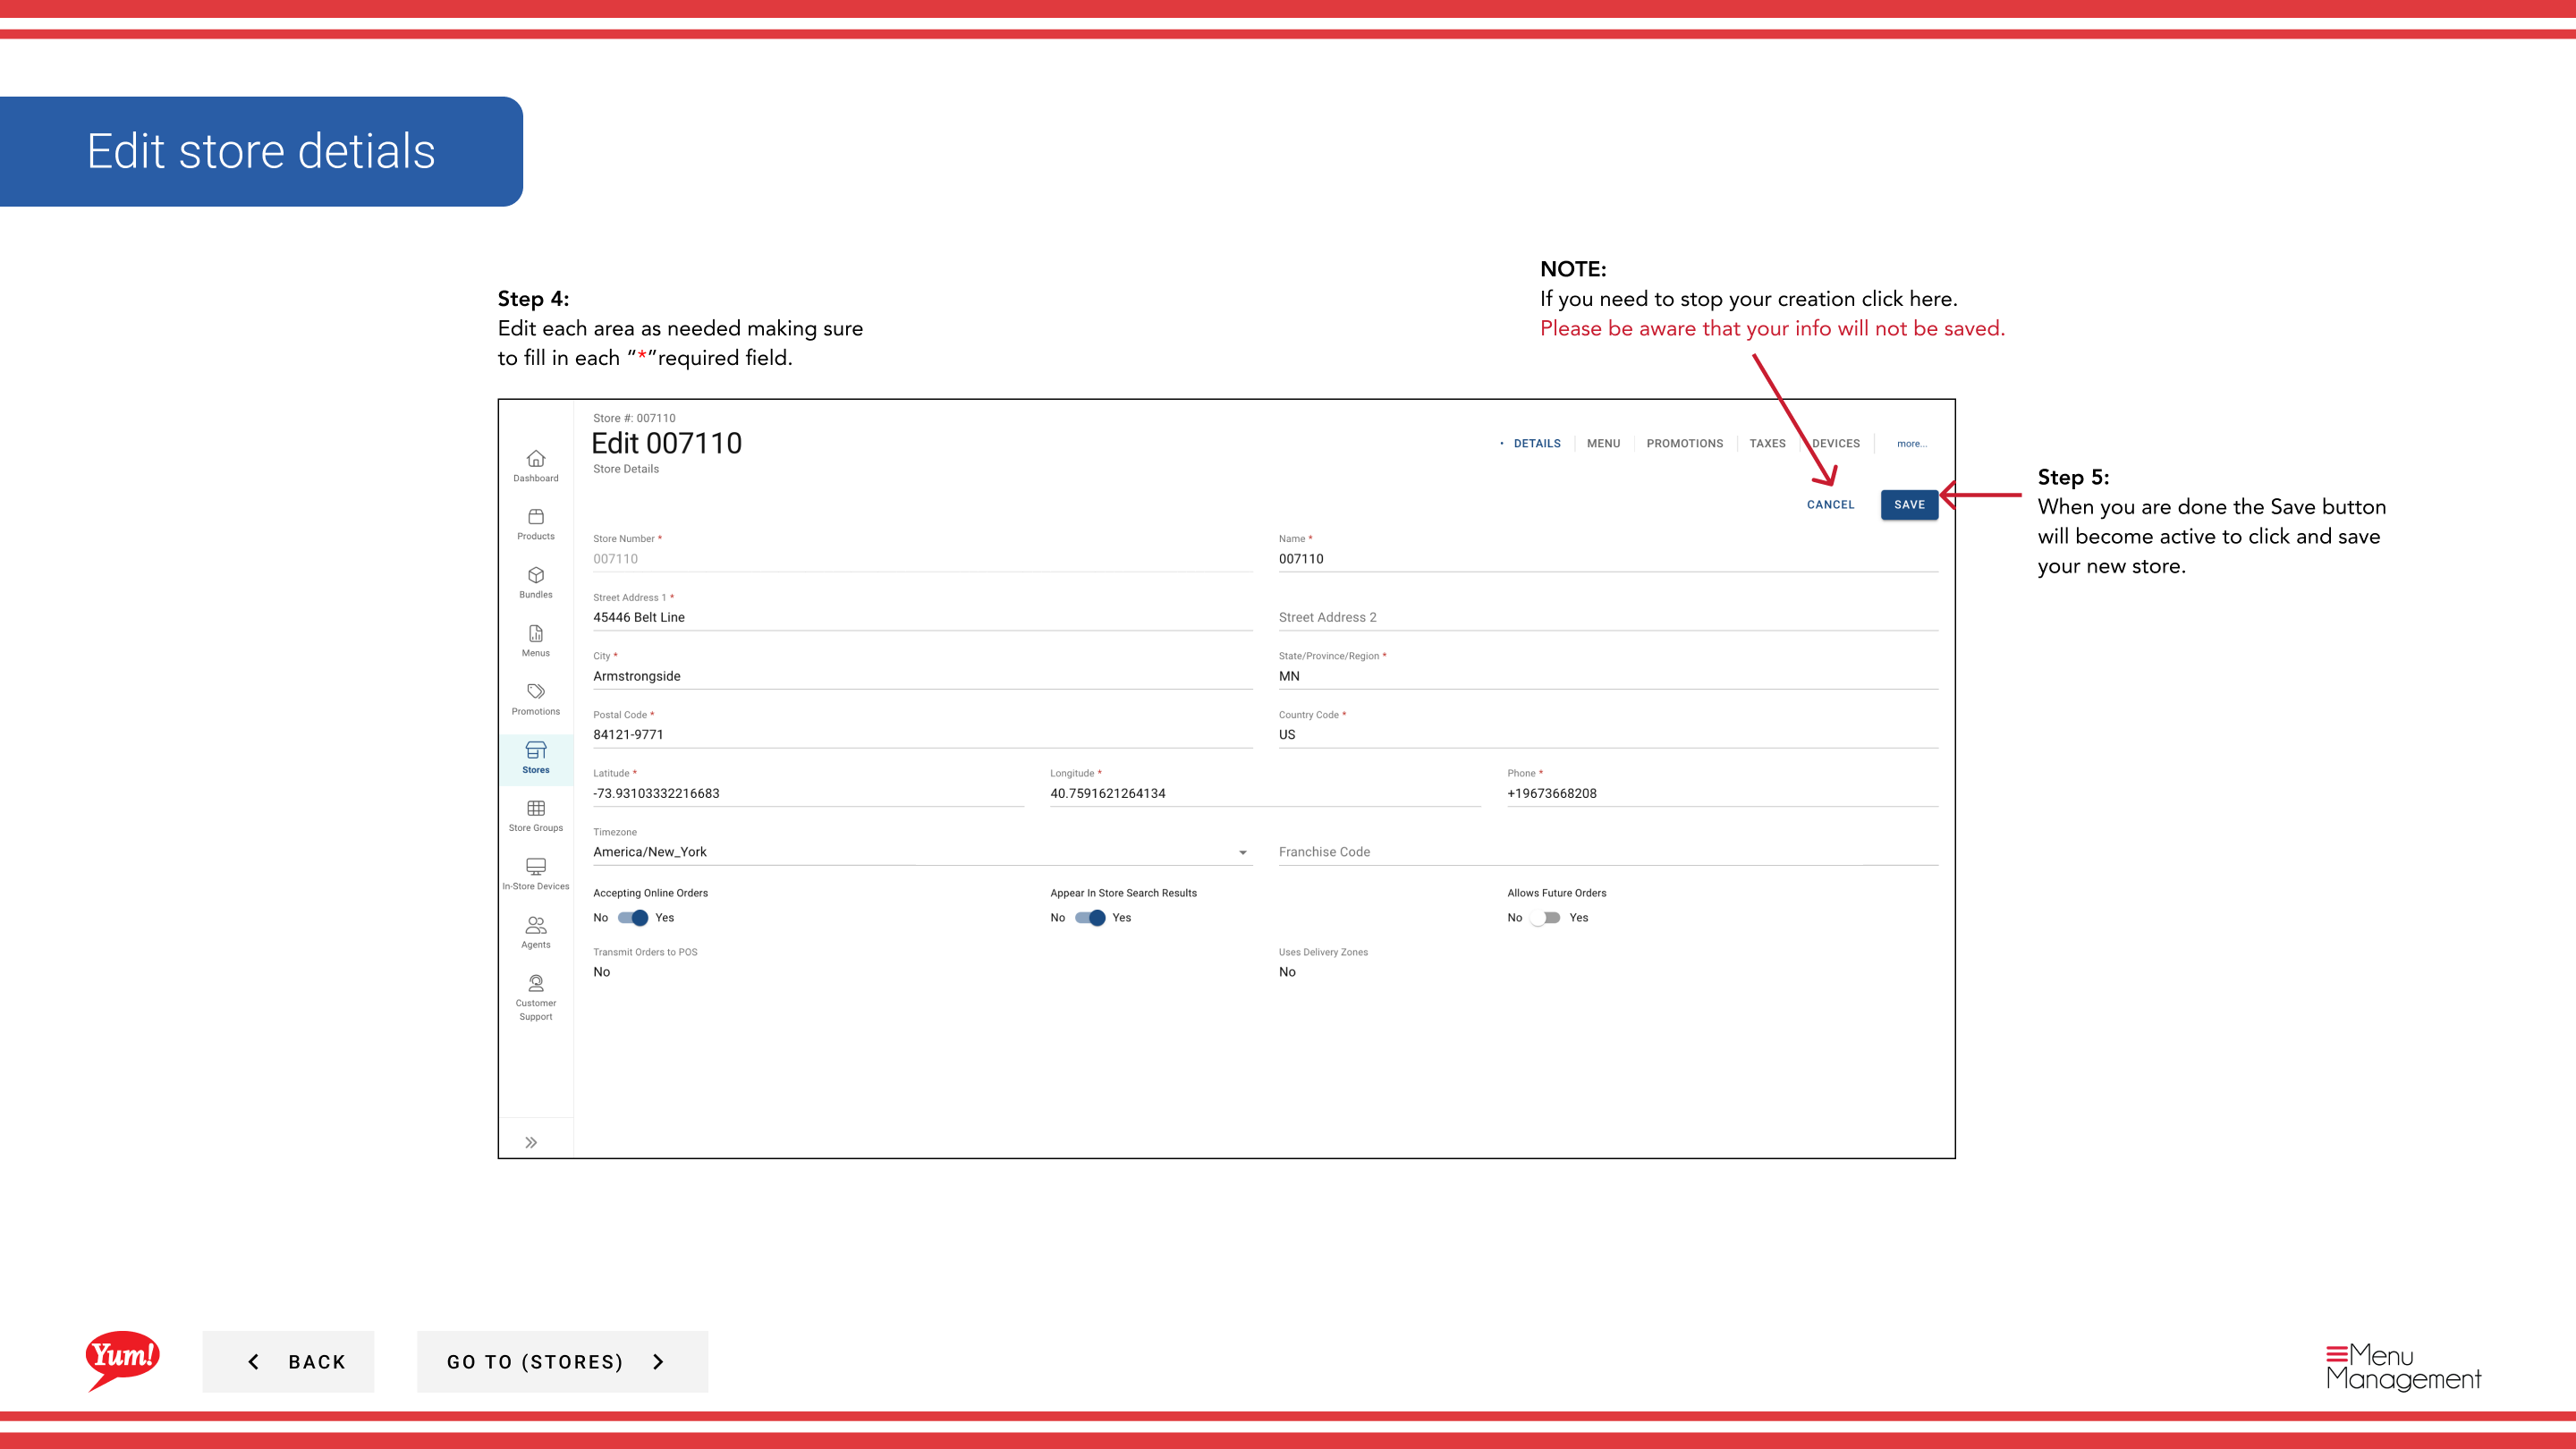Click the 'Edit 007110' page heading
The height and width of the screenshot is (1449, 2576).
point(667,443)
